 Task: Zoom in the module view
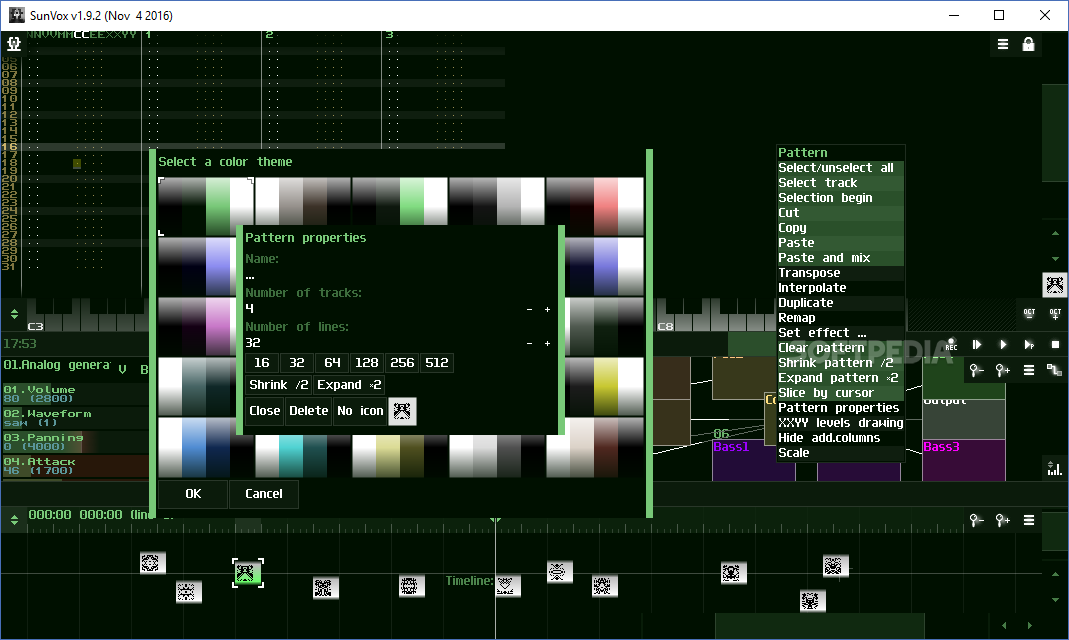pyautogui.click(x=1003, y=370)
